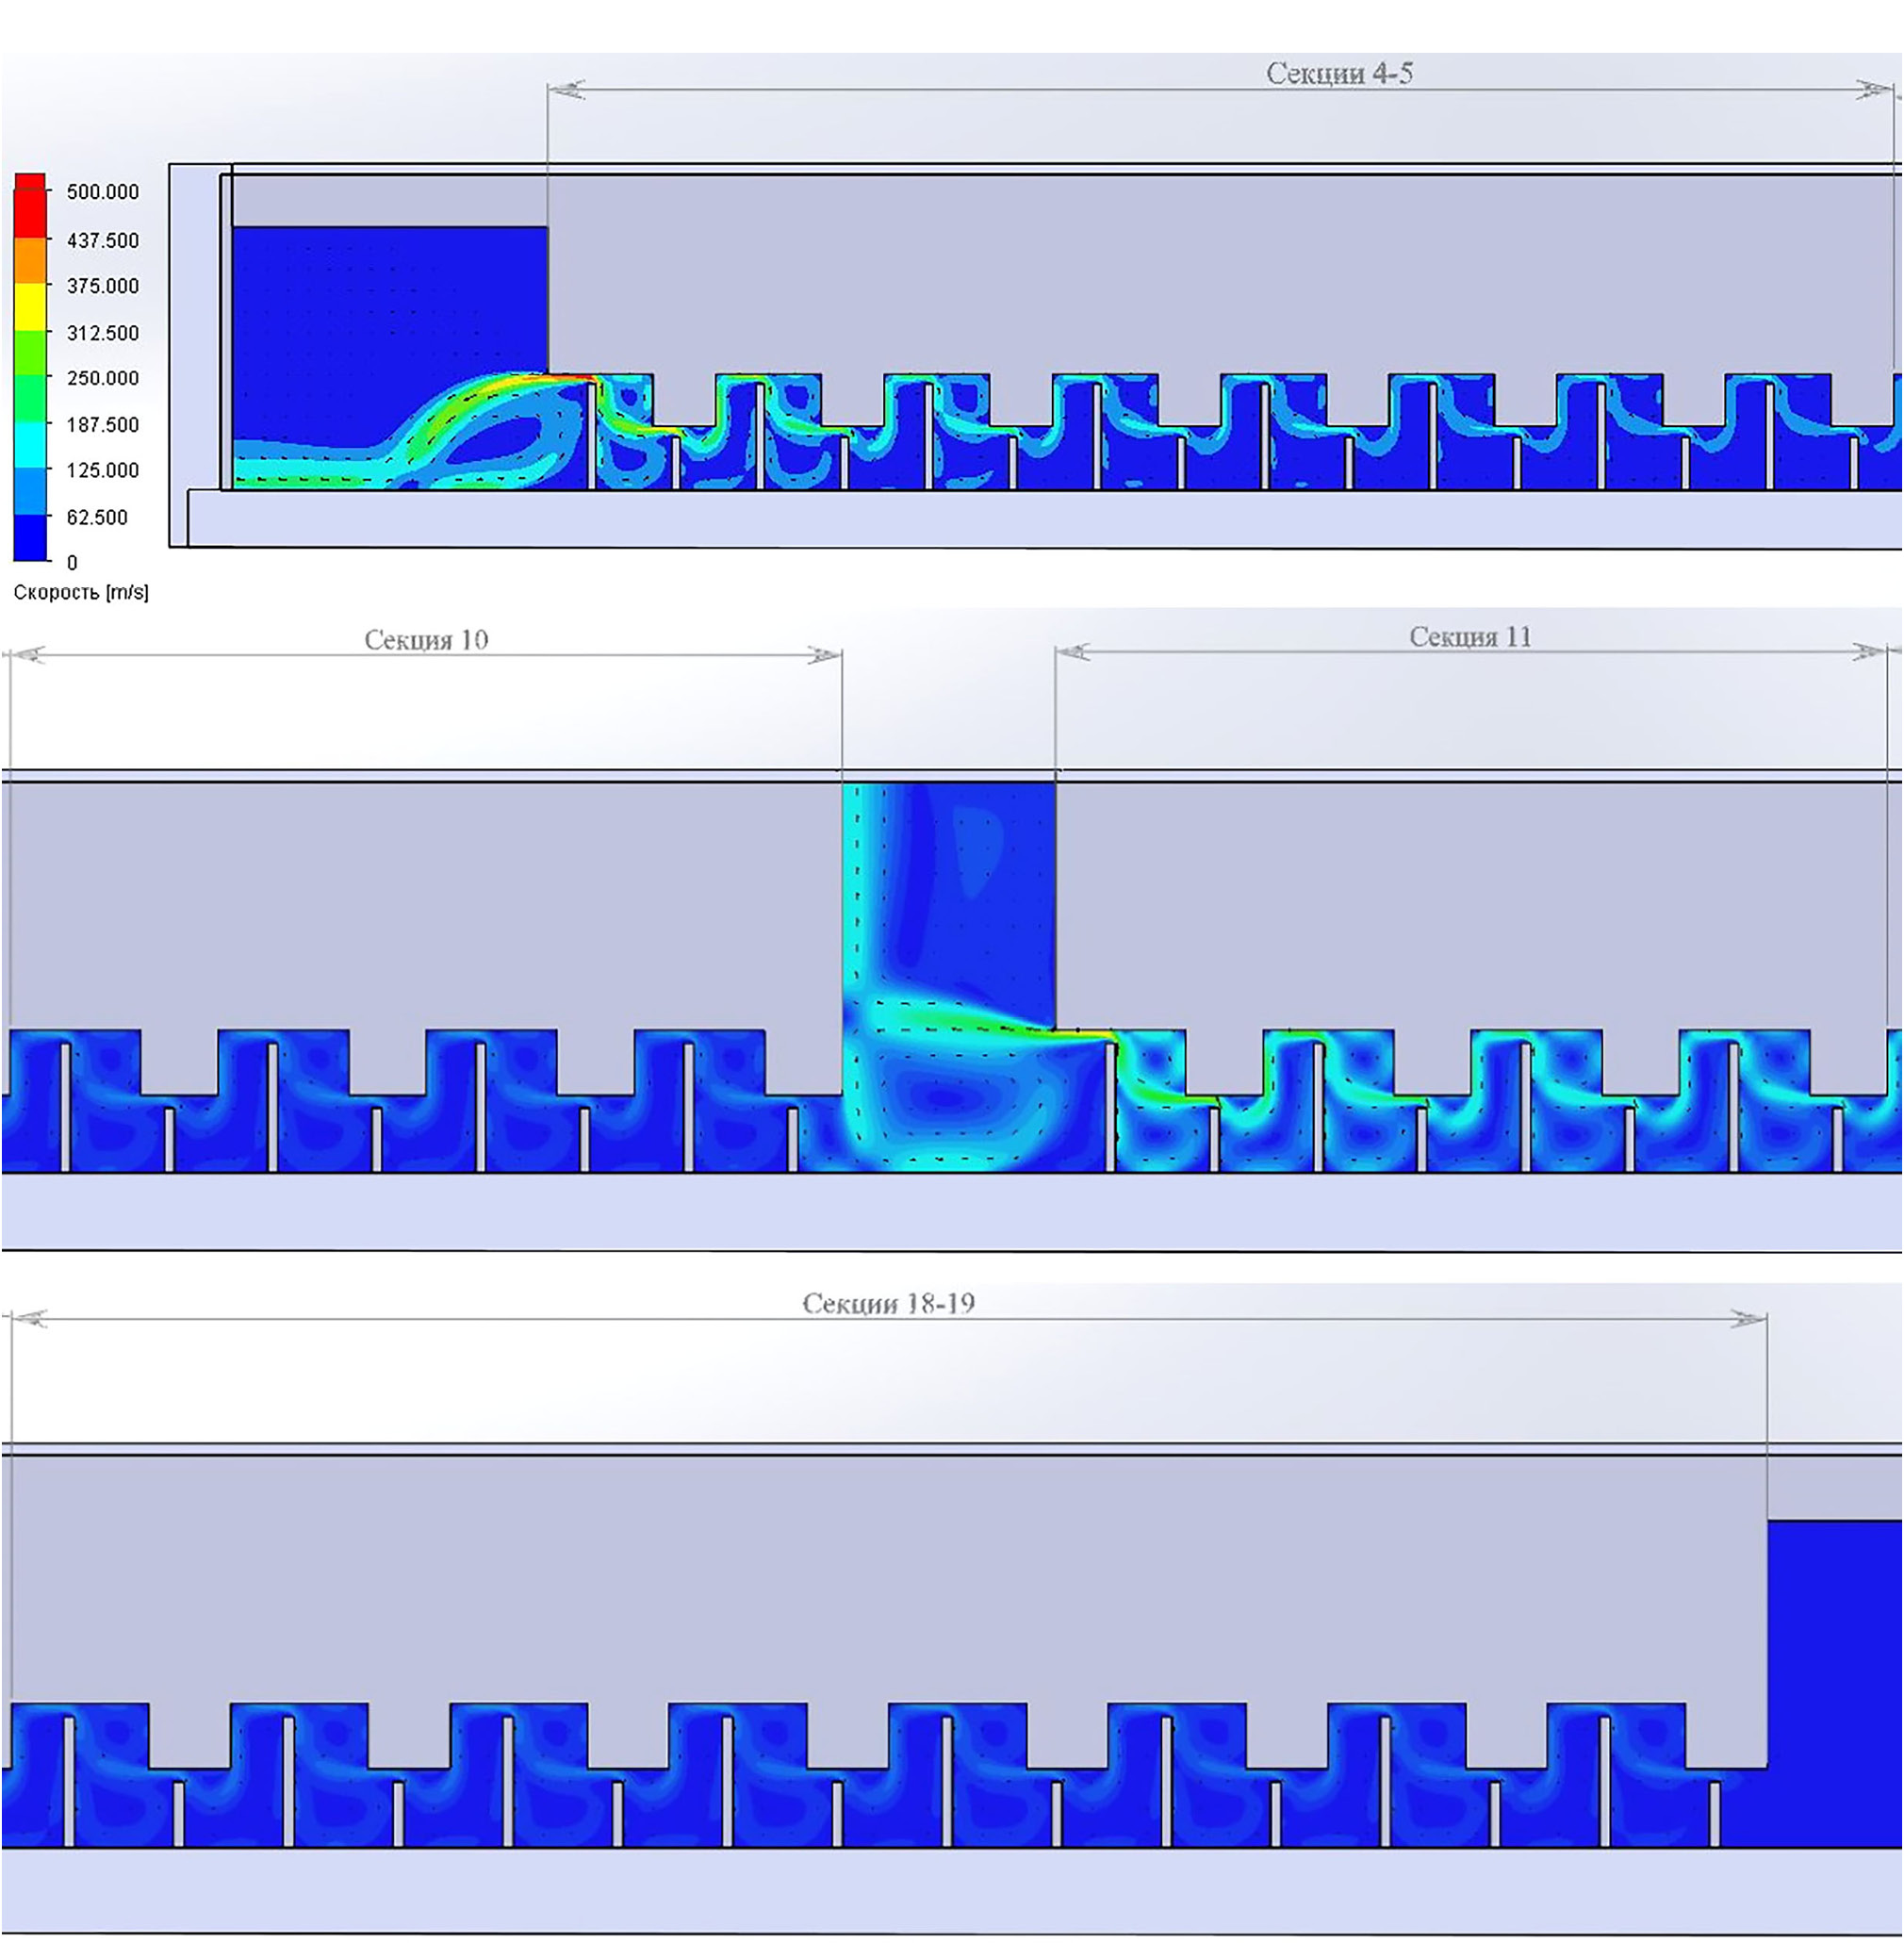Image resolution: width=1904 pixels, height=1943 pixels.
Task: Click the 125.000 legend value
Action: (102, 470)
